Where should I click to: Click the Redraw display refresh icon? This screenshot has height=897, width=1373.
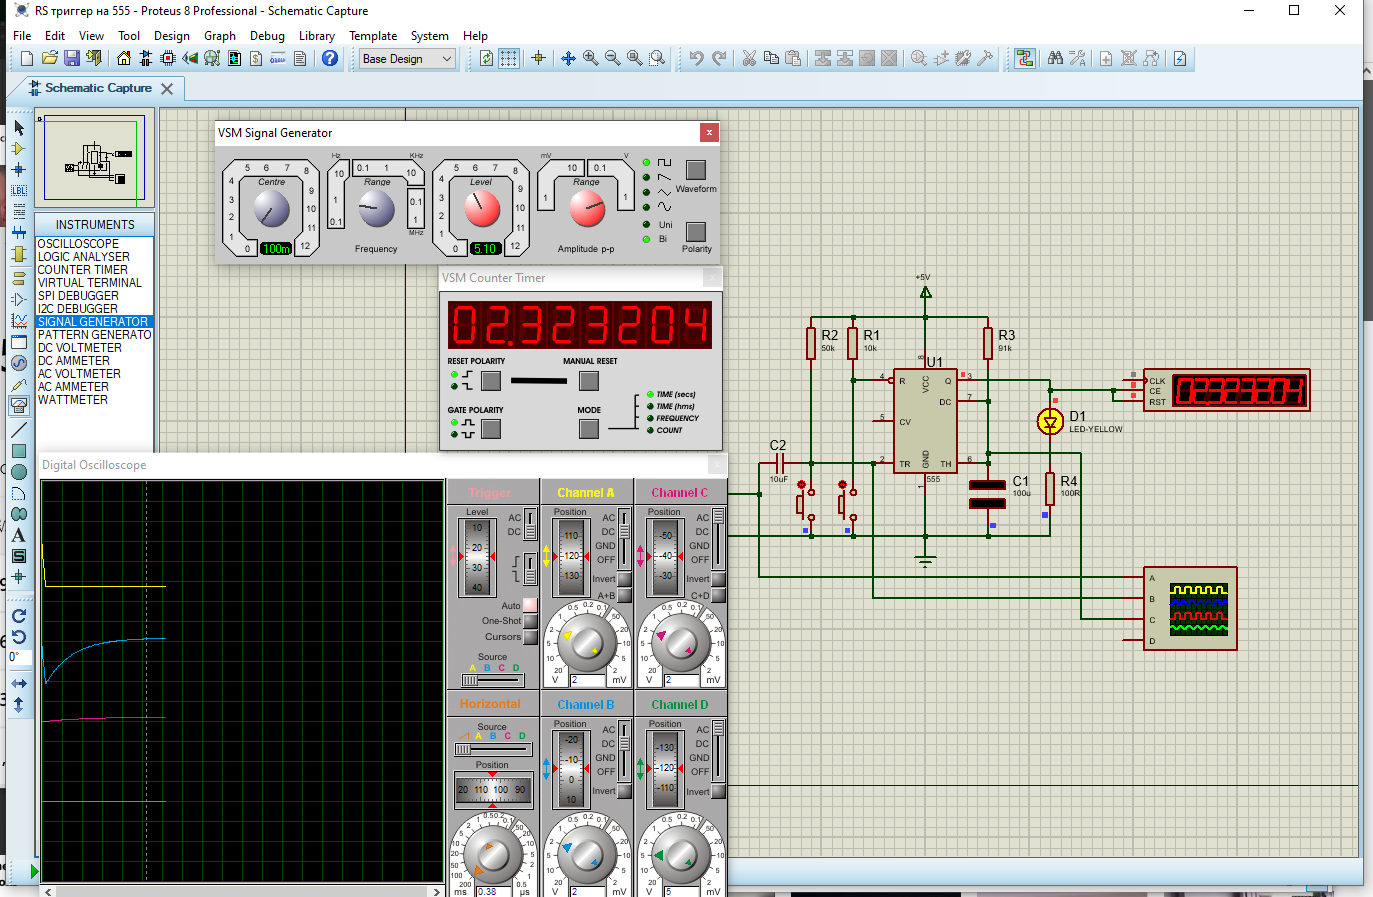click(x=486, y=59)
